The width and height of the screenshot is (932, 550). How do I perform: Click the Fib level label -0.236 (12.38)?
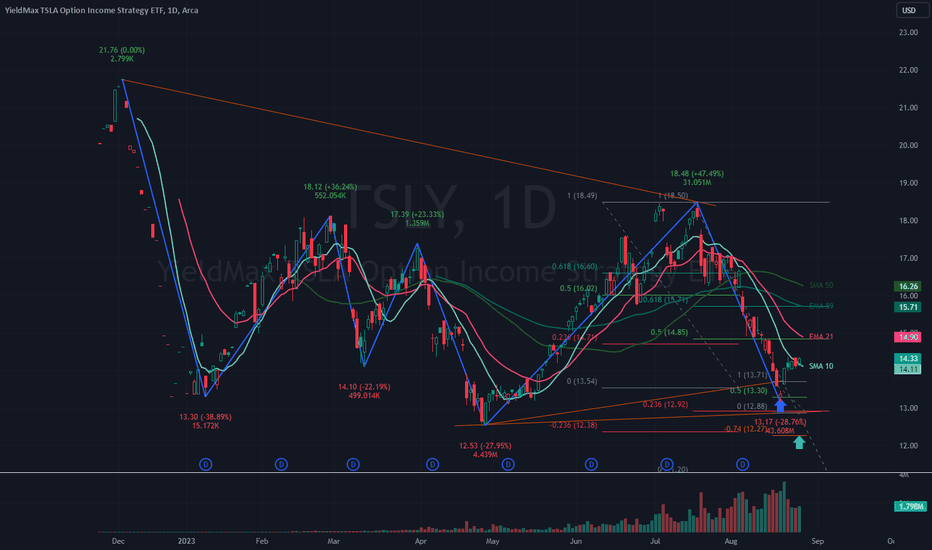573,425
